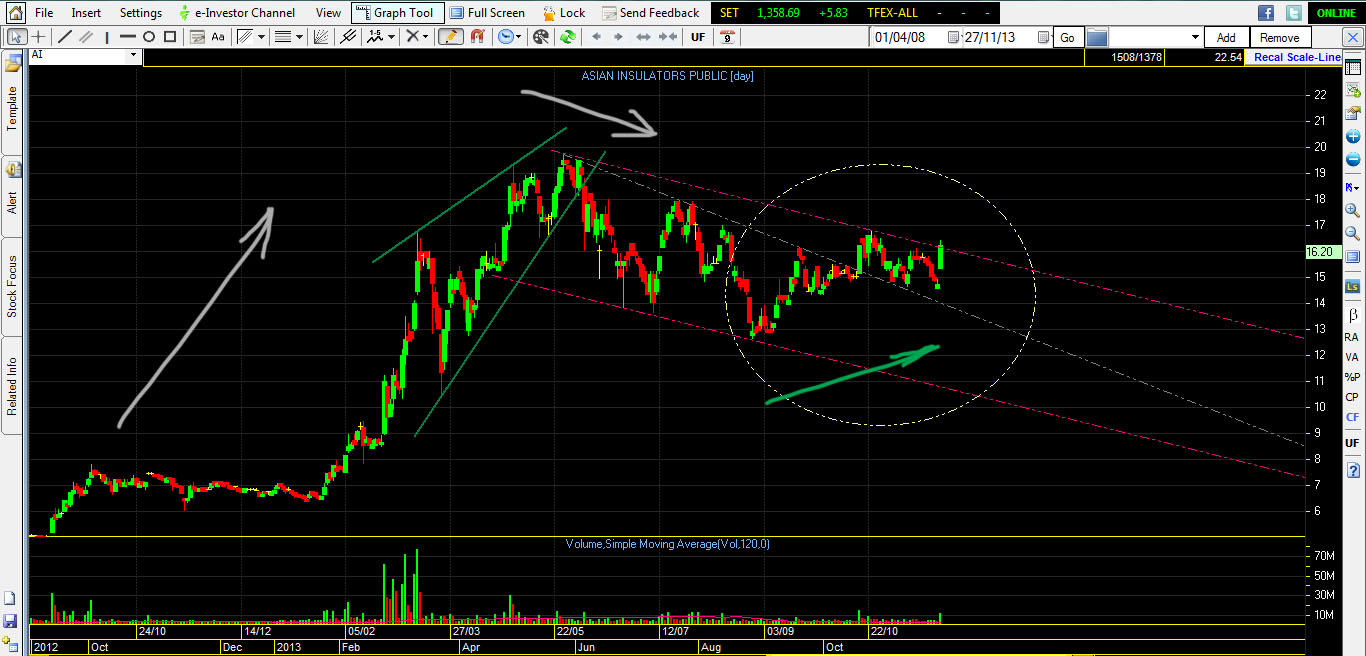1366x656 pixels.
Task: Click the Add button
Action: (x=1226, y=37)
